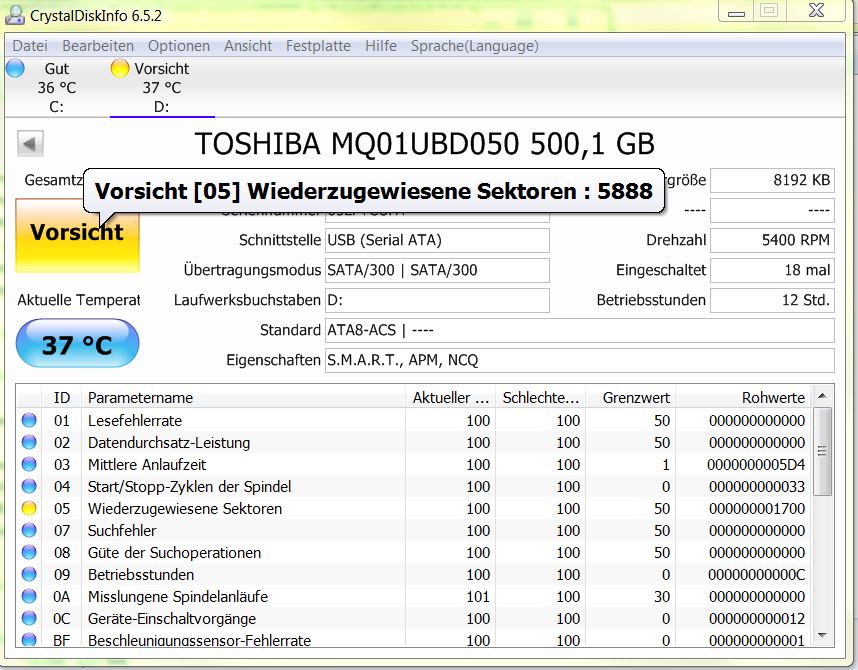Click status orb of Lesefehlerrate row
This screenshot has width=858, height=670.
tap(29, 420)
